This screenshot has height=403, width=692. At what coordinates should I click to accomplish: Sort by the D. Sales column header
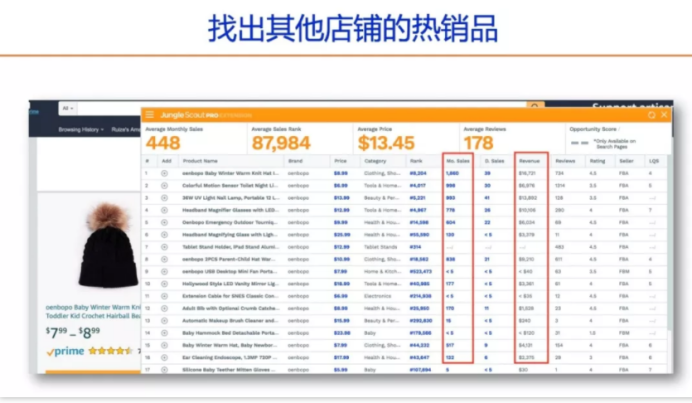point(494,161)
